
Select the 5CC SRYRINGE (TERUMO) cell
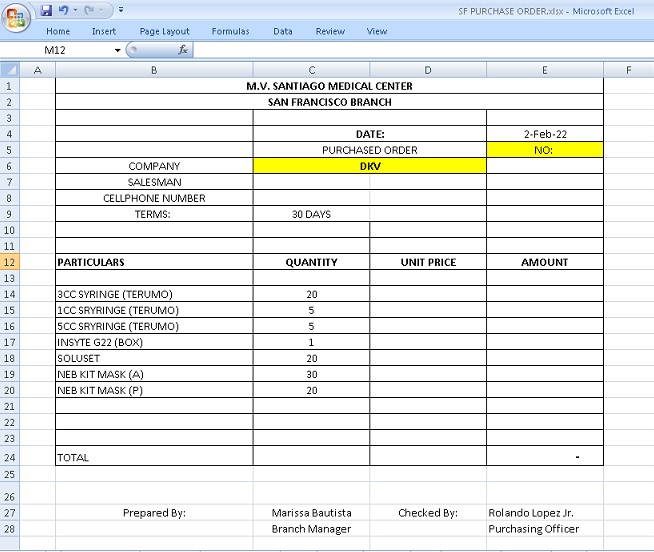154,326
